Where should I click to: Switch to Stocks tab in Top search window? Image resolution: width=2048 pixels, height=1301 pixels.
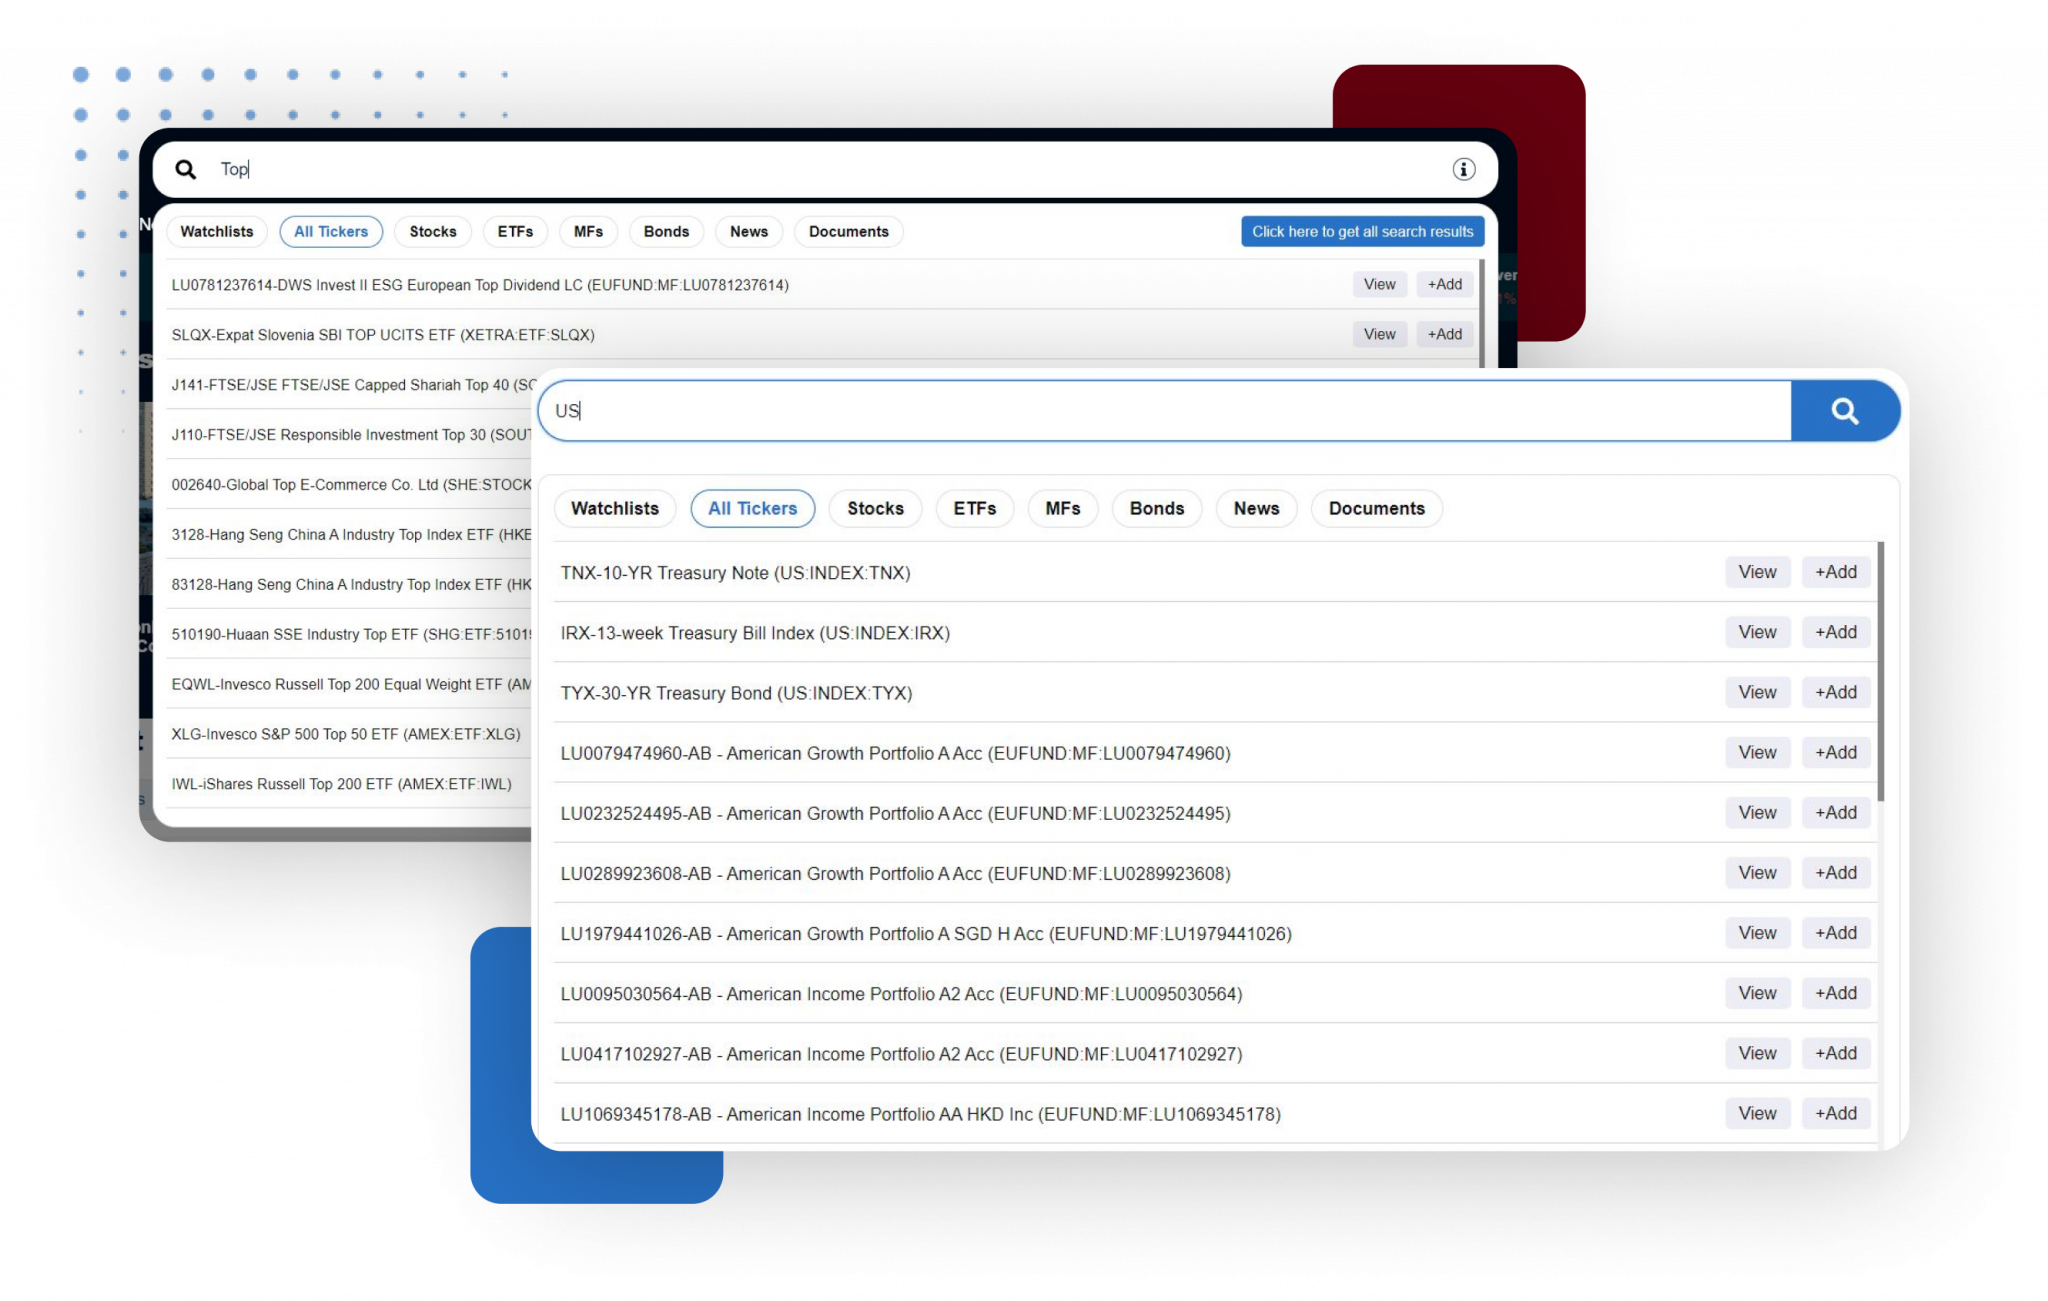tap(432, 231)
